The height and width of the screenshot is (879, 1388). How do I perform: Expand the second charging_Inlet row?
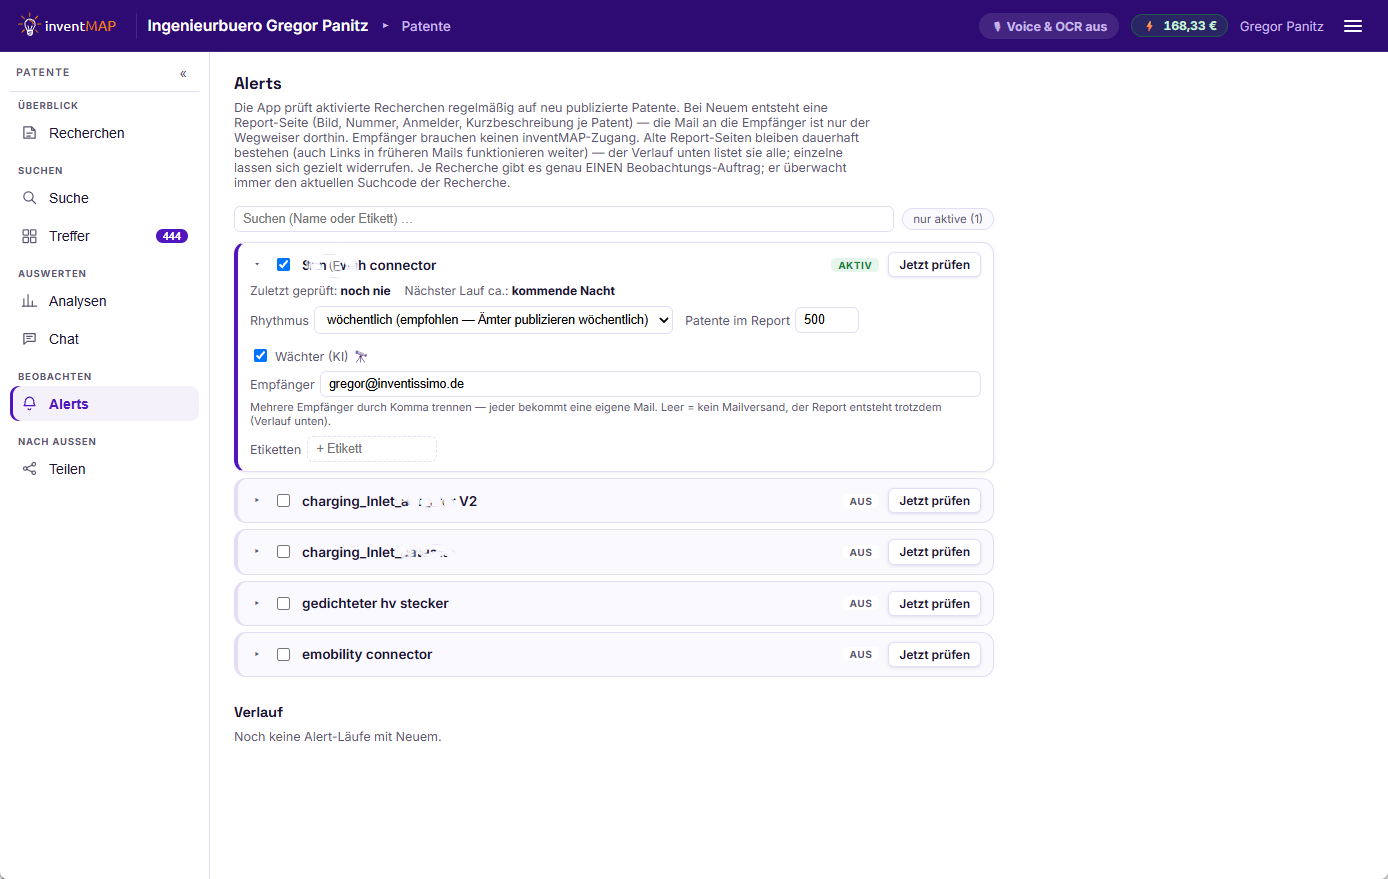(257, 552)
